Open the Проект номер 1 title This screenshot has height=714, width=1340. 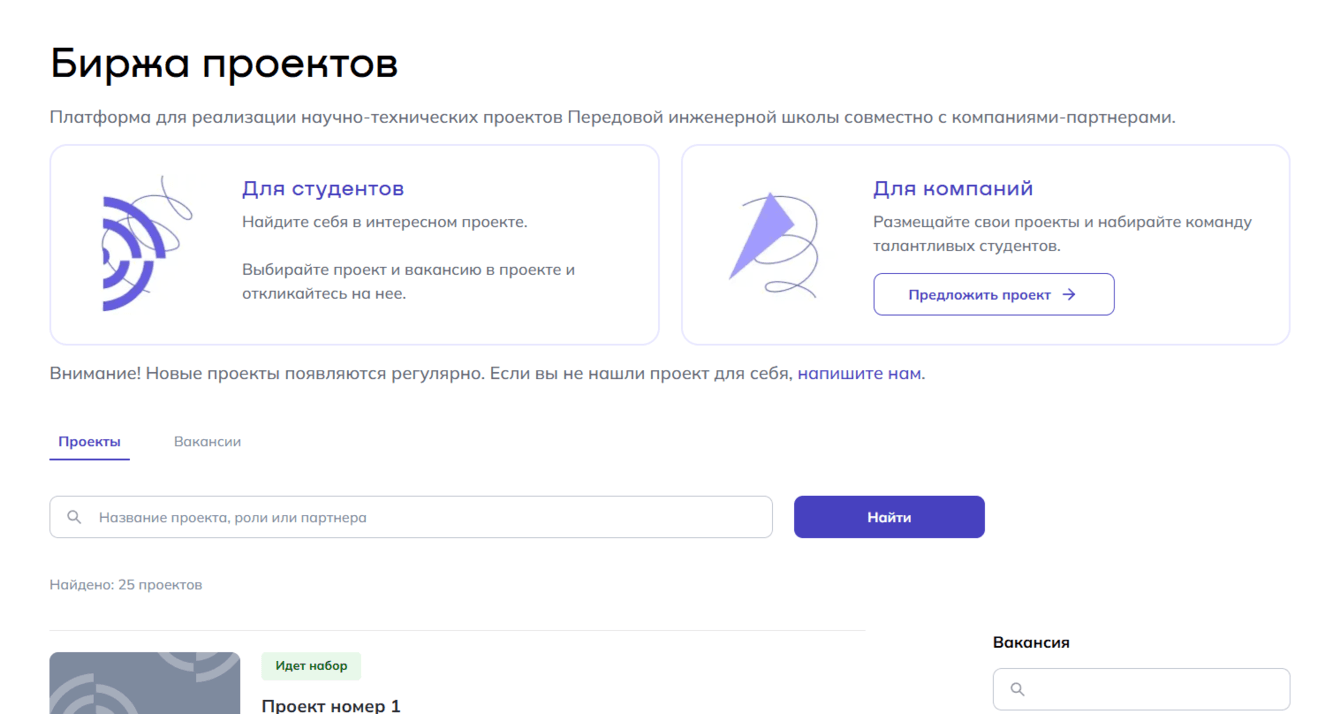click(x=331, y=706)
